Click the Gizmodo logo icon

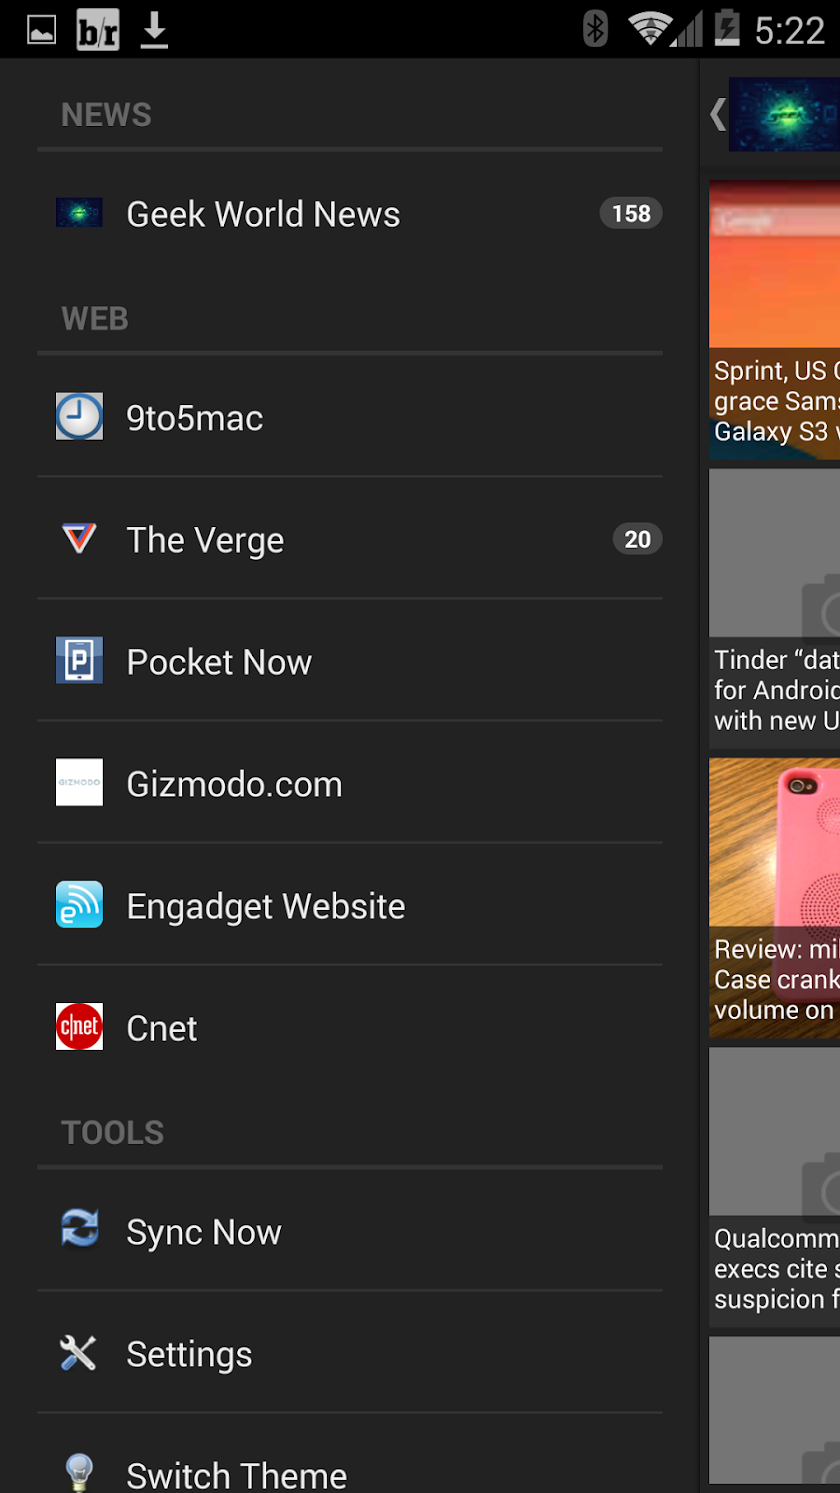tap(79, 783)
